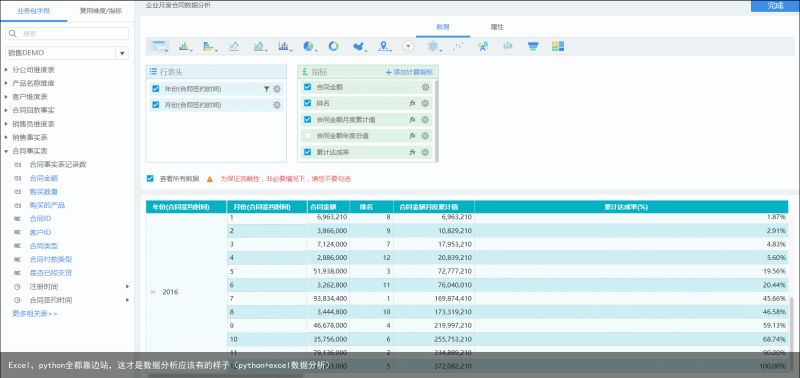
Task: Select the 合同ID field in tree
Action: coord(40,218)
